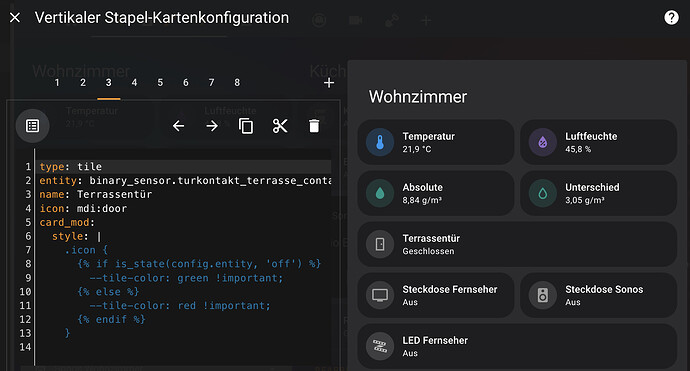Open help via question mark icon
Screen dimensions: 690x371
tap(671, 18)
